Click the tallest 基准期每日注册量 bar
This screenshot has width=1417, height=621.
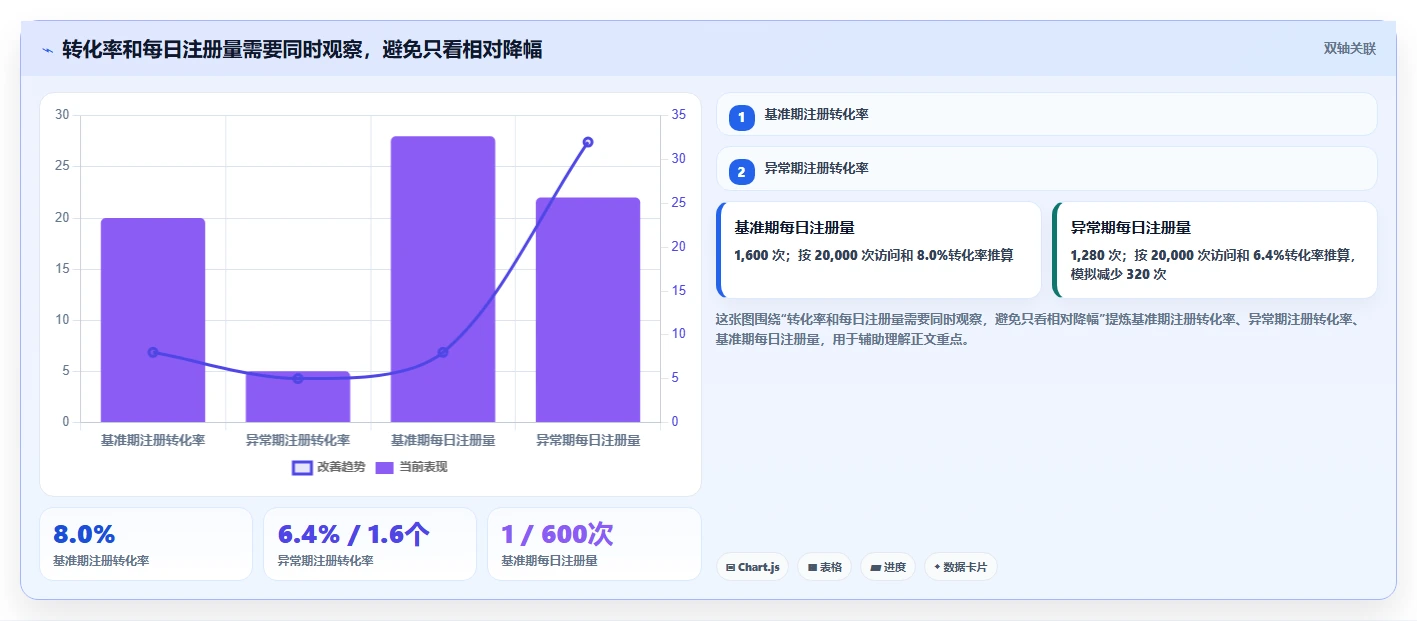click(x=443, y=279)
